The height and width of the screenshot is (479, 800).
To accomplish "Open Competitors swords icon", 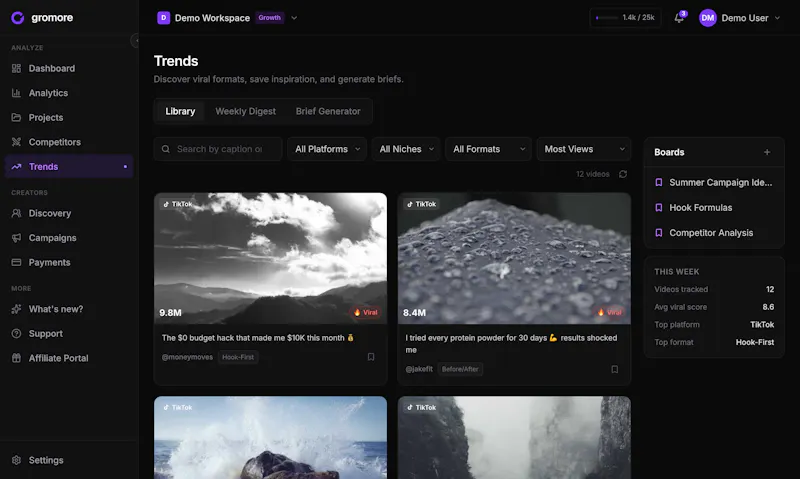I will click(16, 142).
